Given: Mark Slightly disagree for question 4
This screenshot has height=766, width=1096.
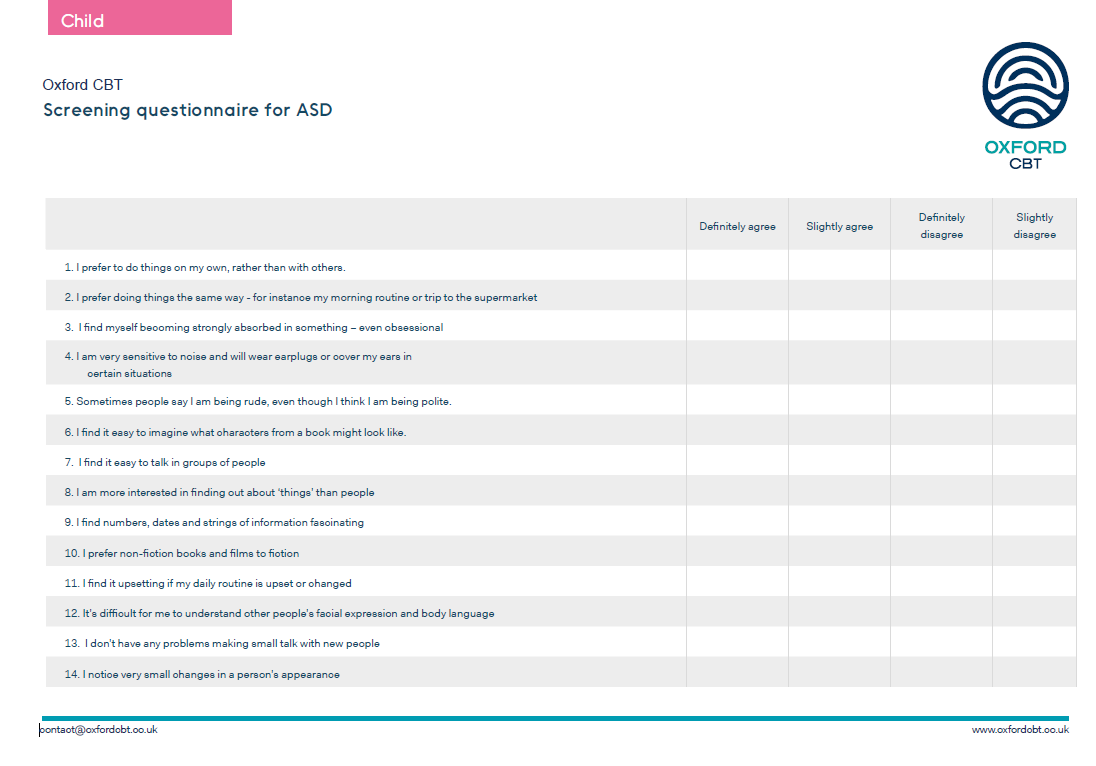Looking at the screenshot, I should tap(1034, 364).
